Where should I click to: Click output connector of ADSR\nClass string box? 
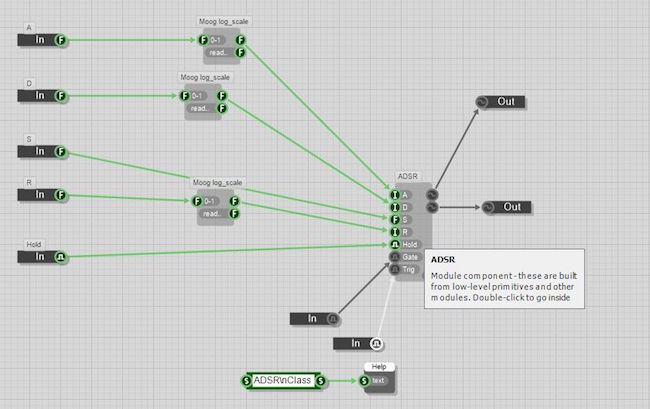320,380
